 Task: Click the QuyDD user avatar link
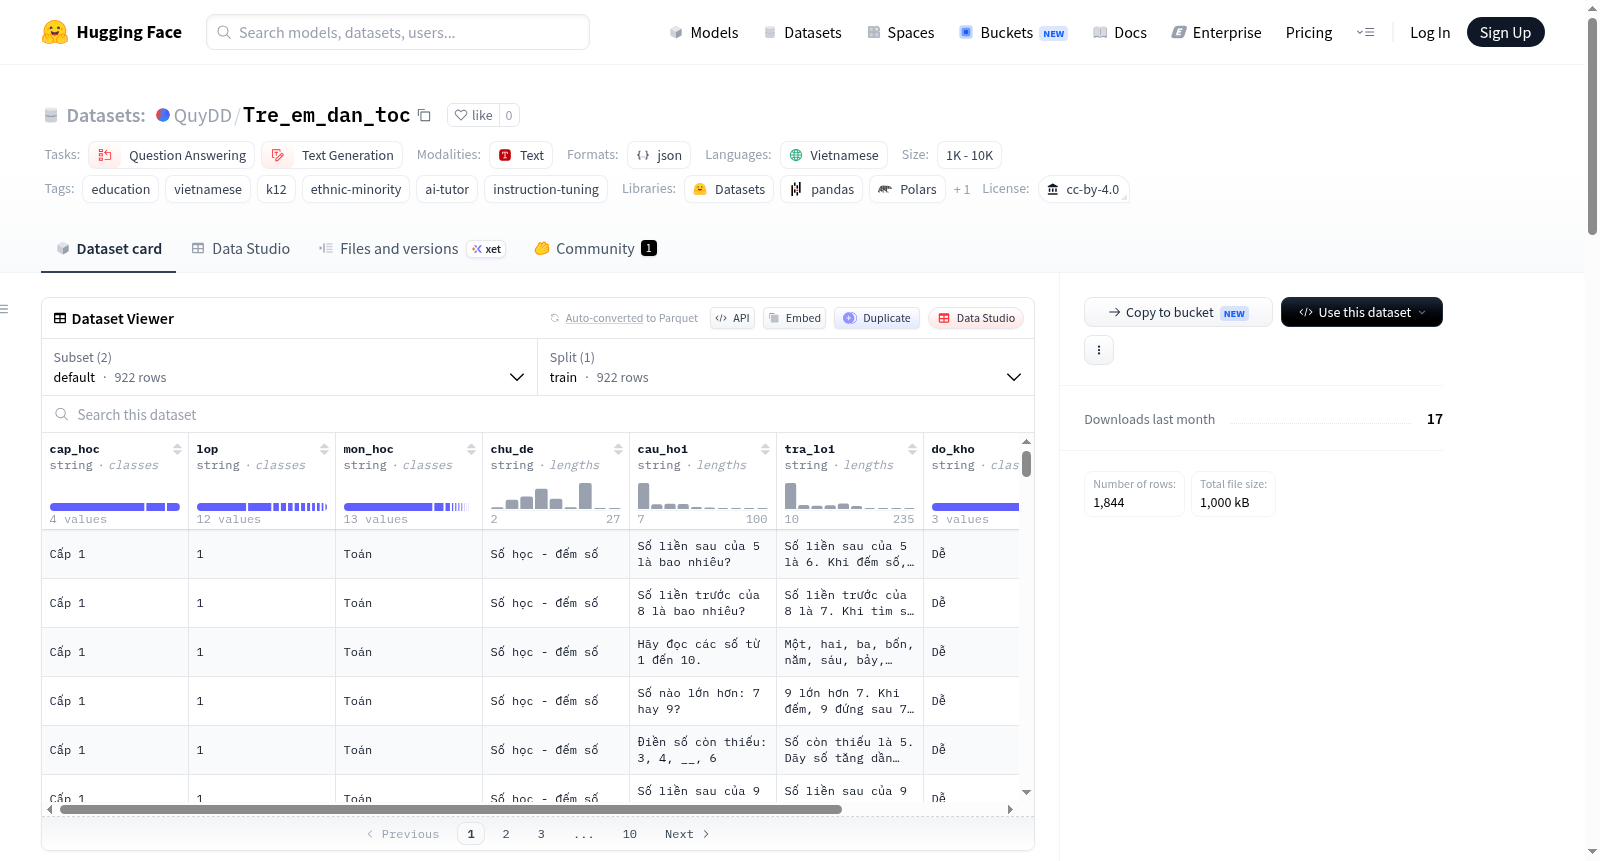coord(163,115)
